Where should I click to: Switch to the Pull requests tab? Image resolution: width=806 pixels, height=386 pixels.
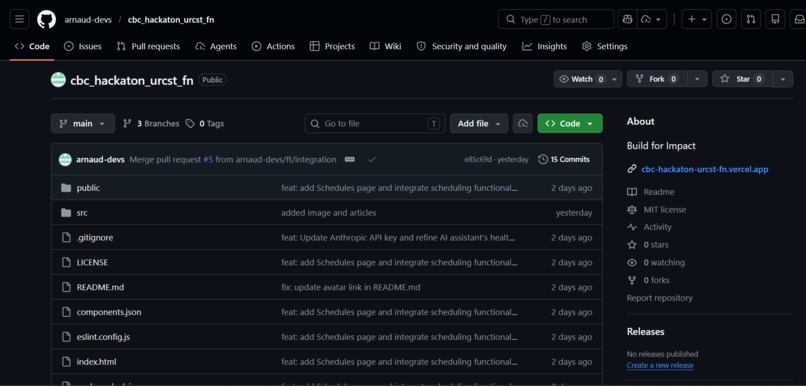[x=148, y=46]
